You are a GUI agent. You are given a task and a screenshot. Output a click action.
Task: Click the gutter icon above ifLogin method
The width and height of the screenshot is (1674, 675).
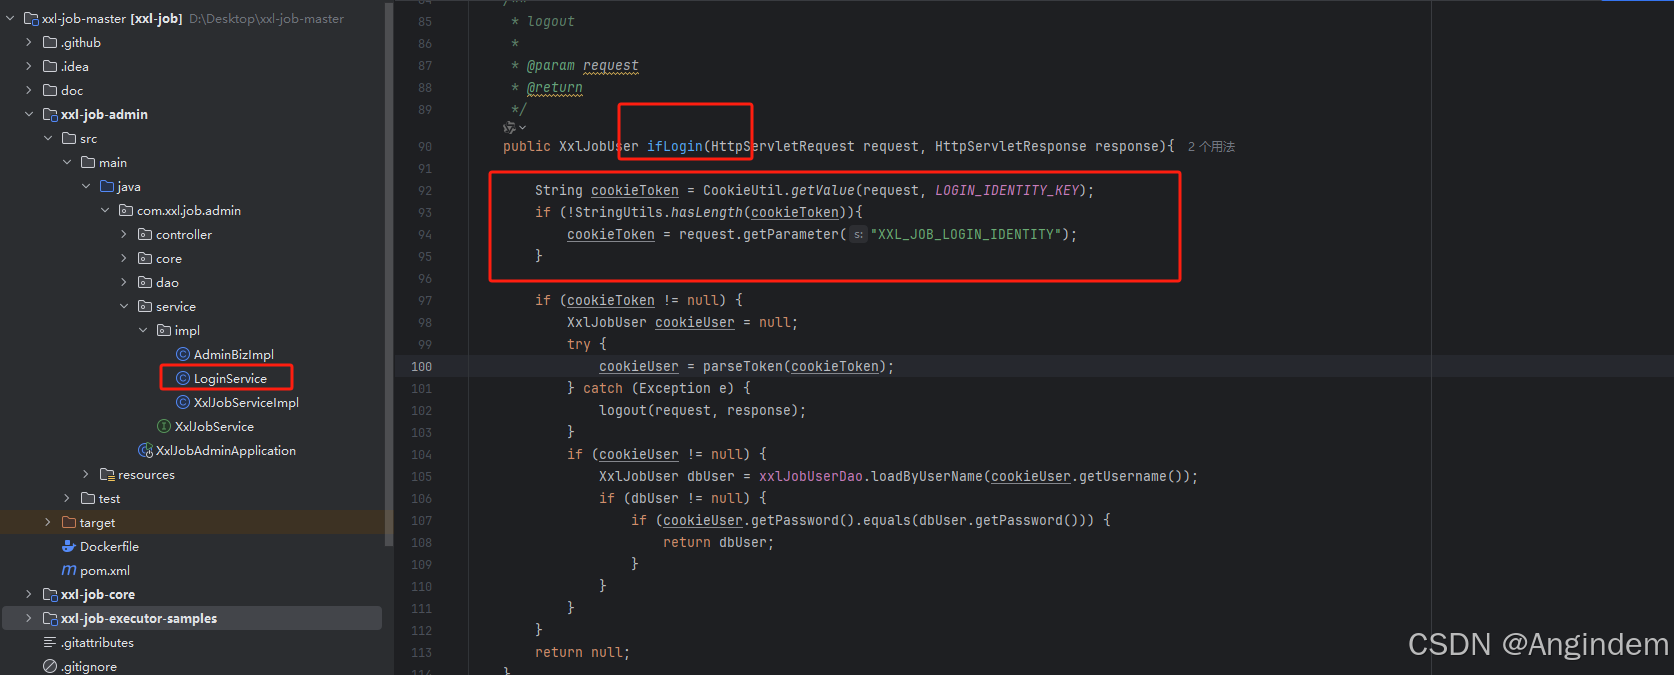pyautogui.click(x=514, y=127)
